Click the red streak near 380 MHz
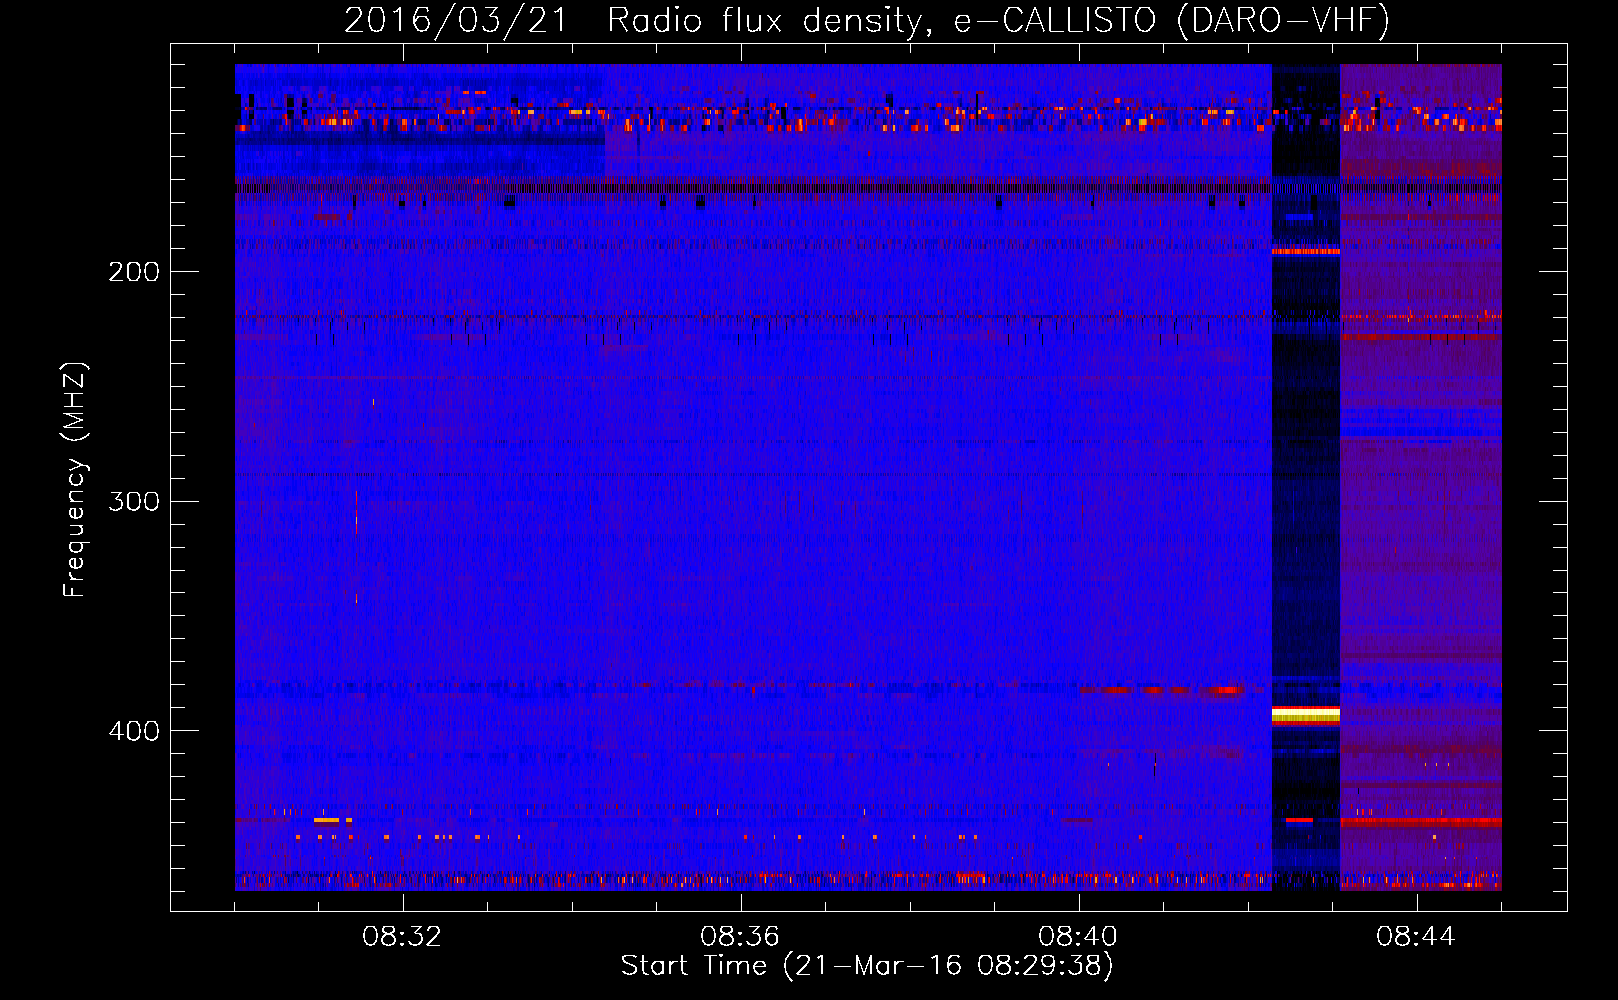Screen dimensions: 1618x1000 (1162, 690)
